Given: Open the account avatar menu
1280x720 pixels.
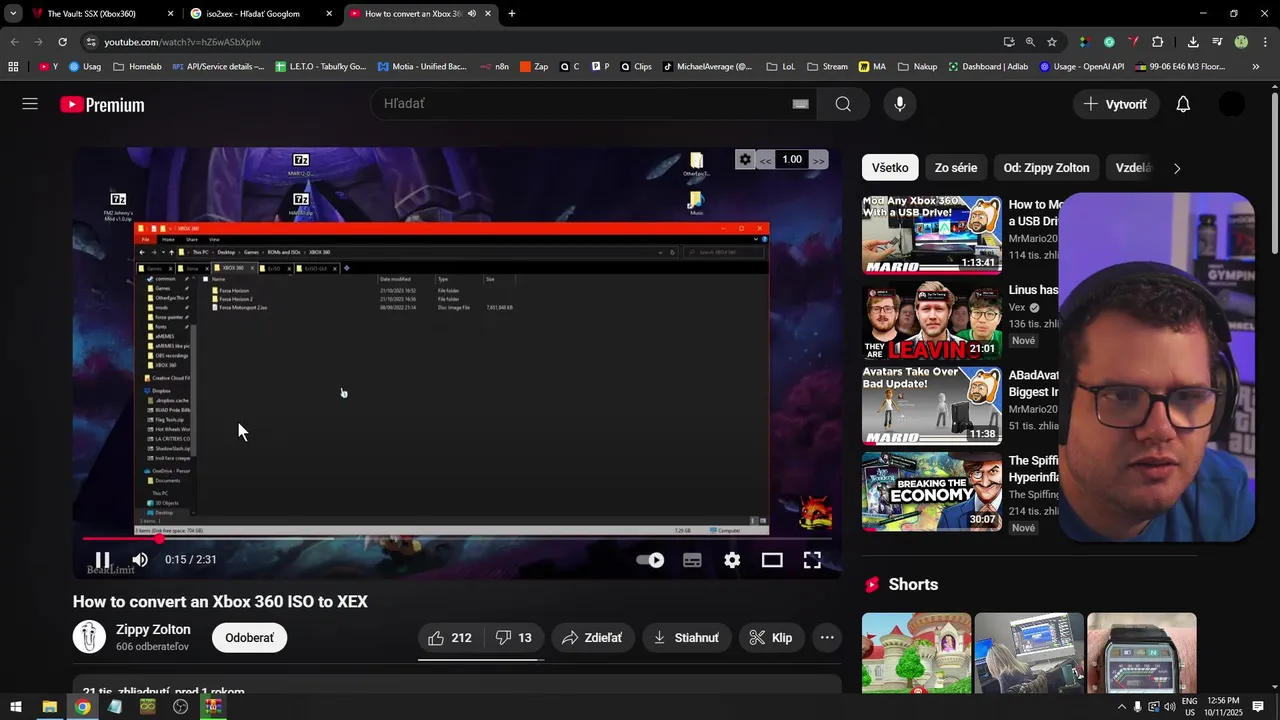Looking at the screenshot, I should [1232, 104].
